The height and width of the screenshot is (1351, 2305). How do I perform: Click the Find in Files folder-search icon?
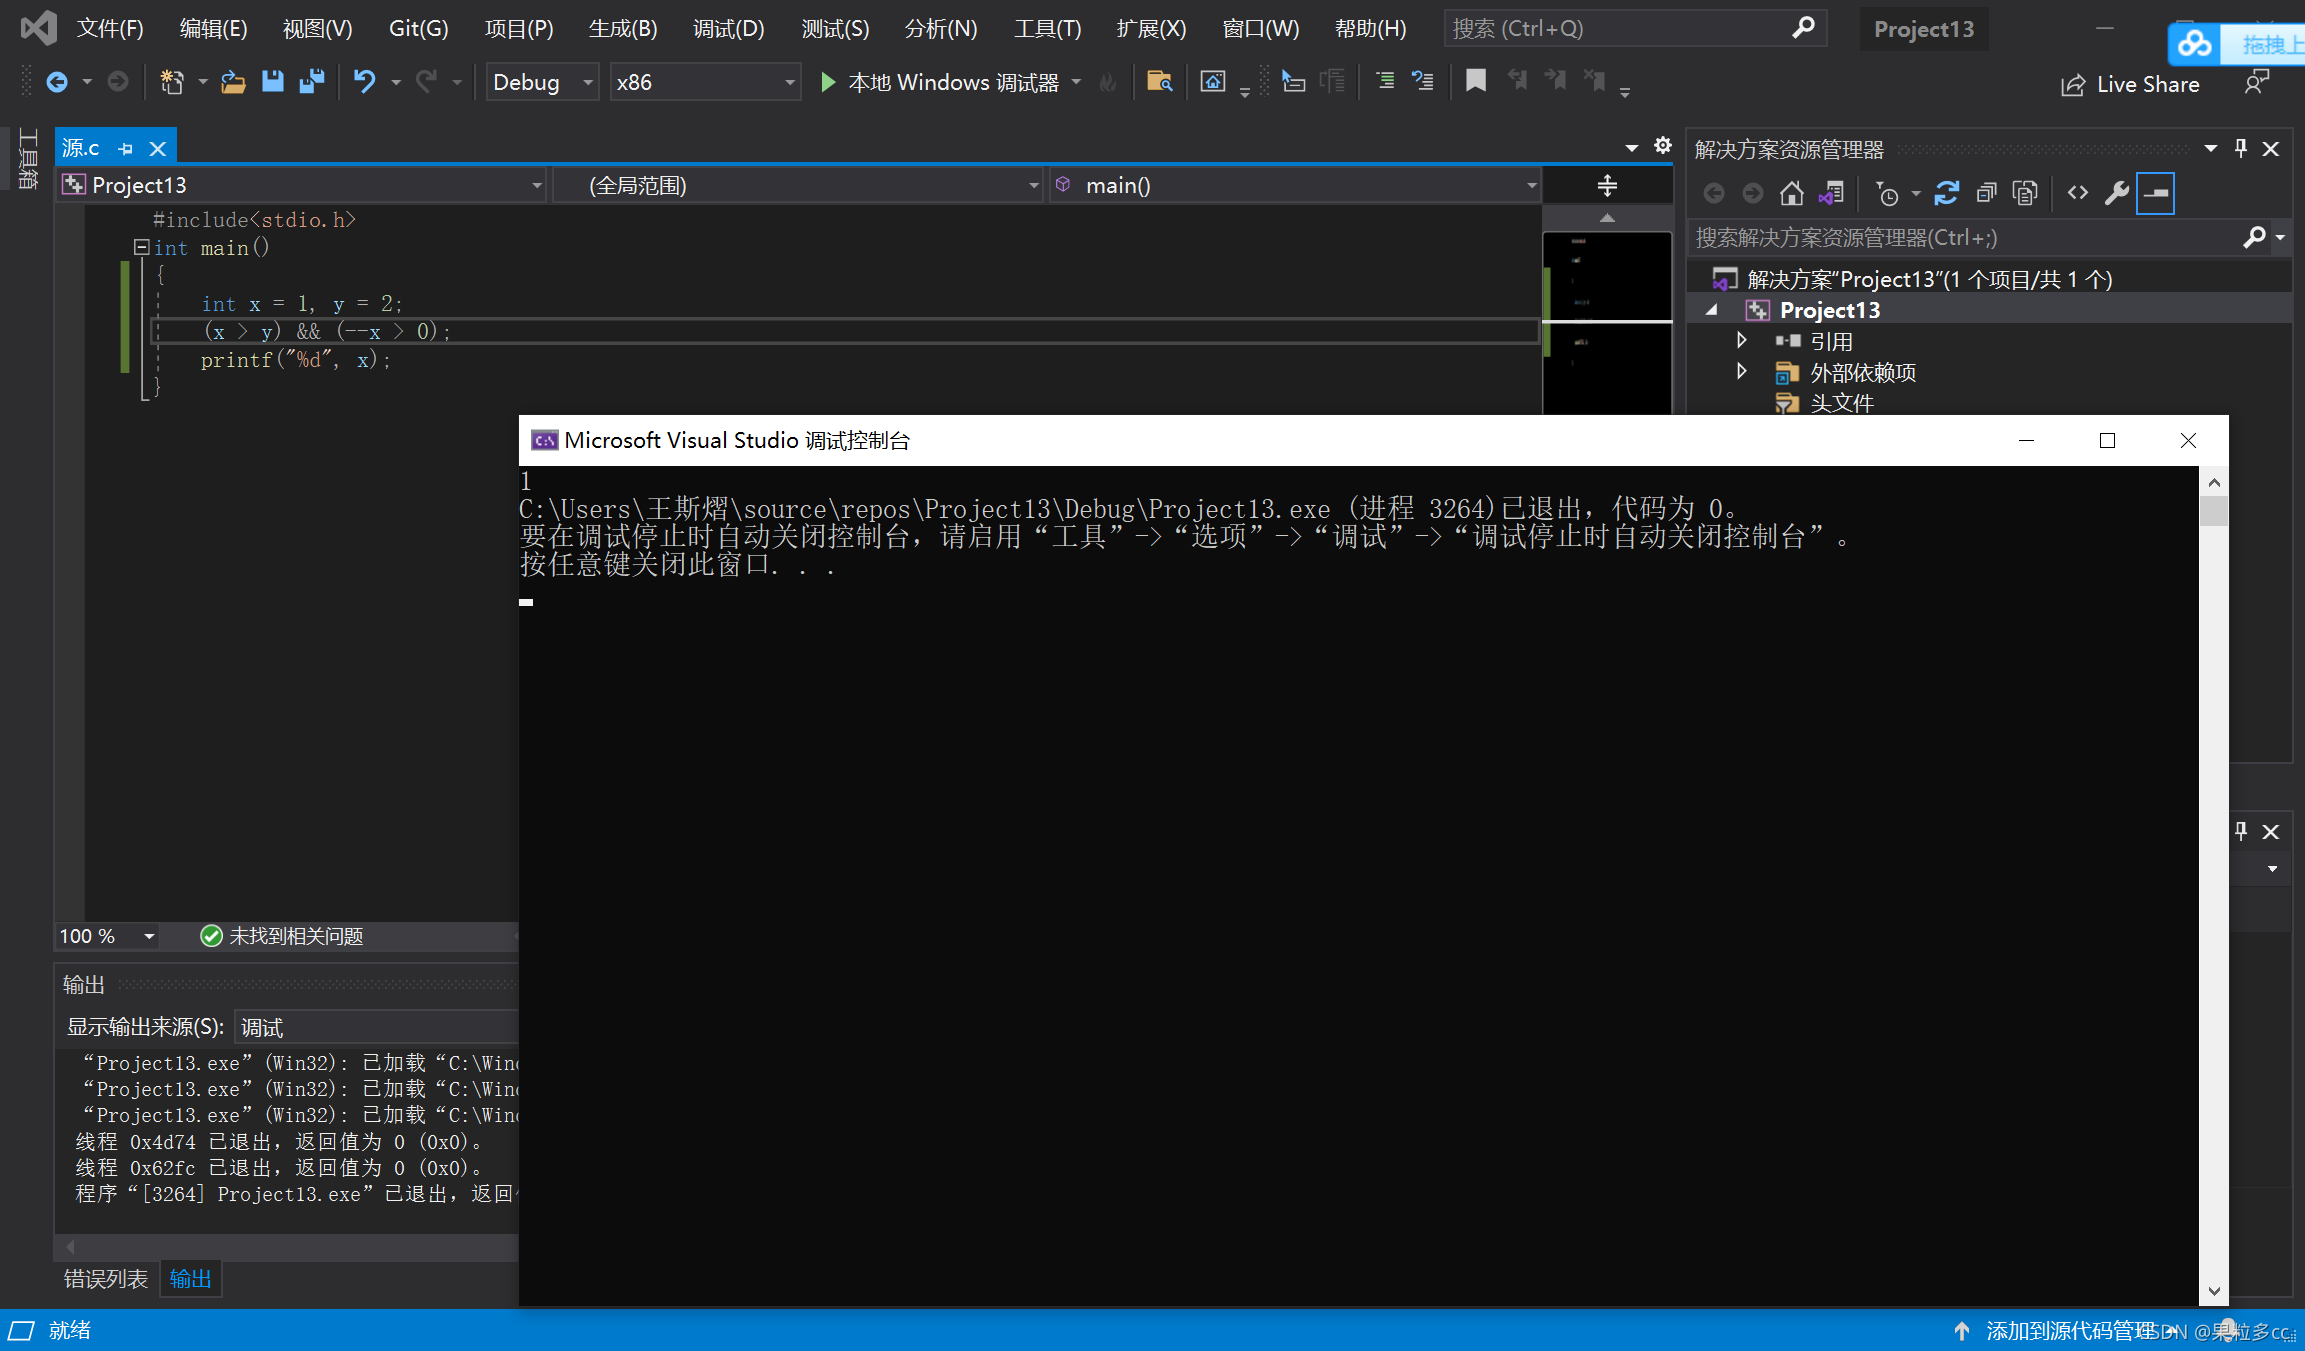point(1159,82)
